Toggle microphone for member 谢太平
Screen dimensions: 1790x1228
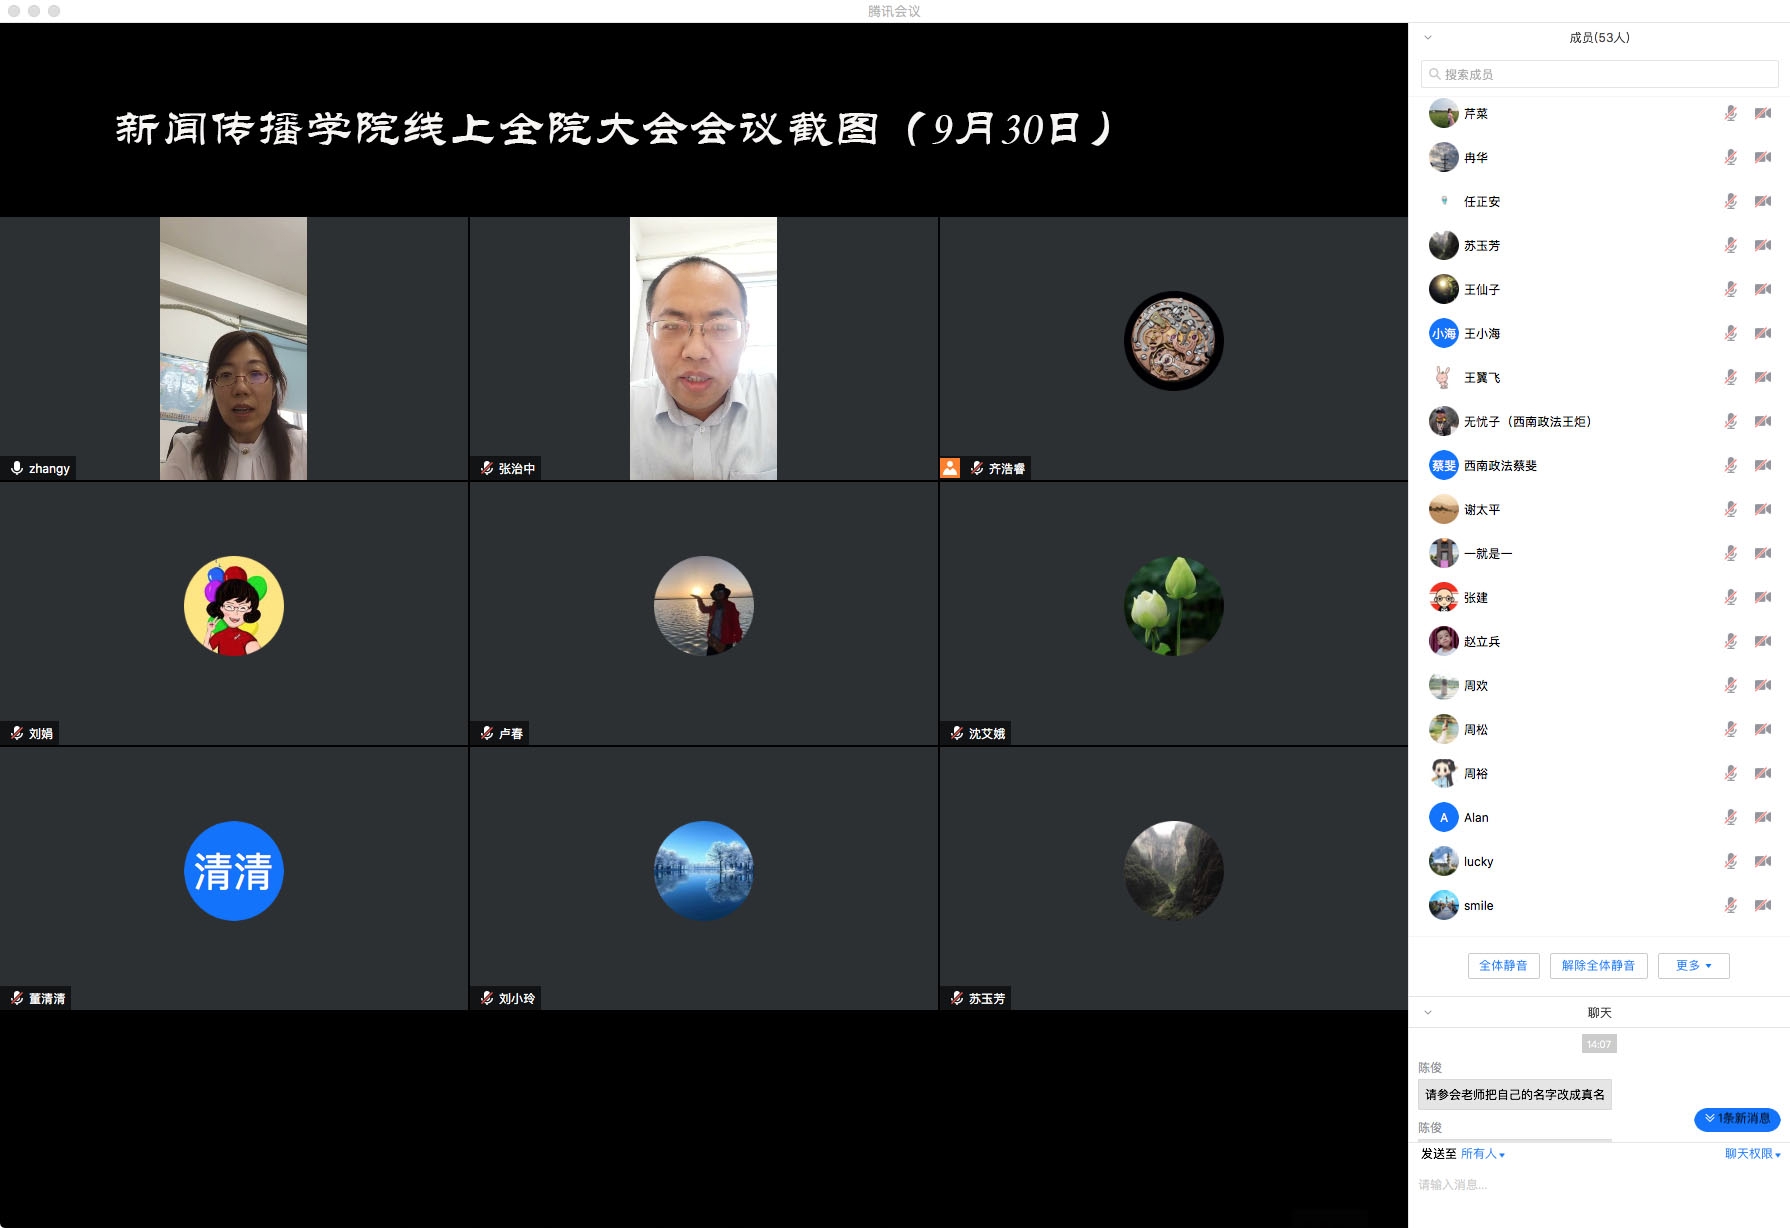click(1730, 510)
